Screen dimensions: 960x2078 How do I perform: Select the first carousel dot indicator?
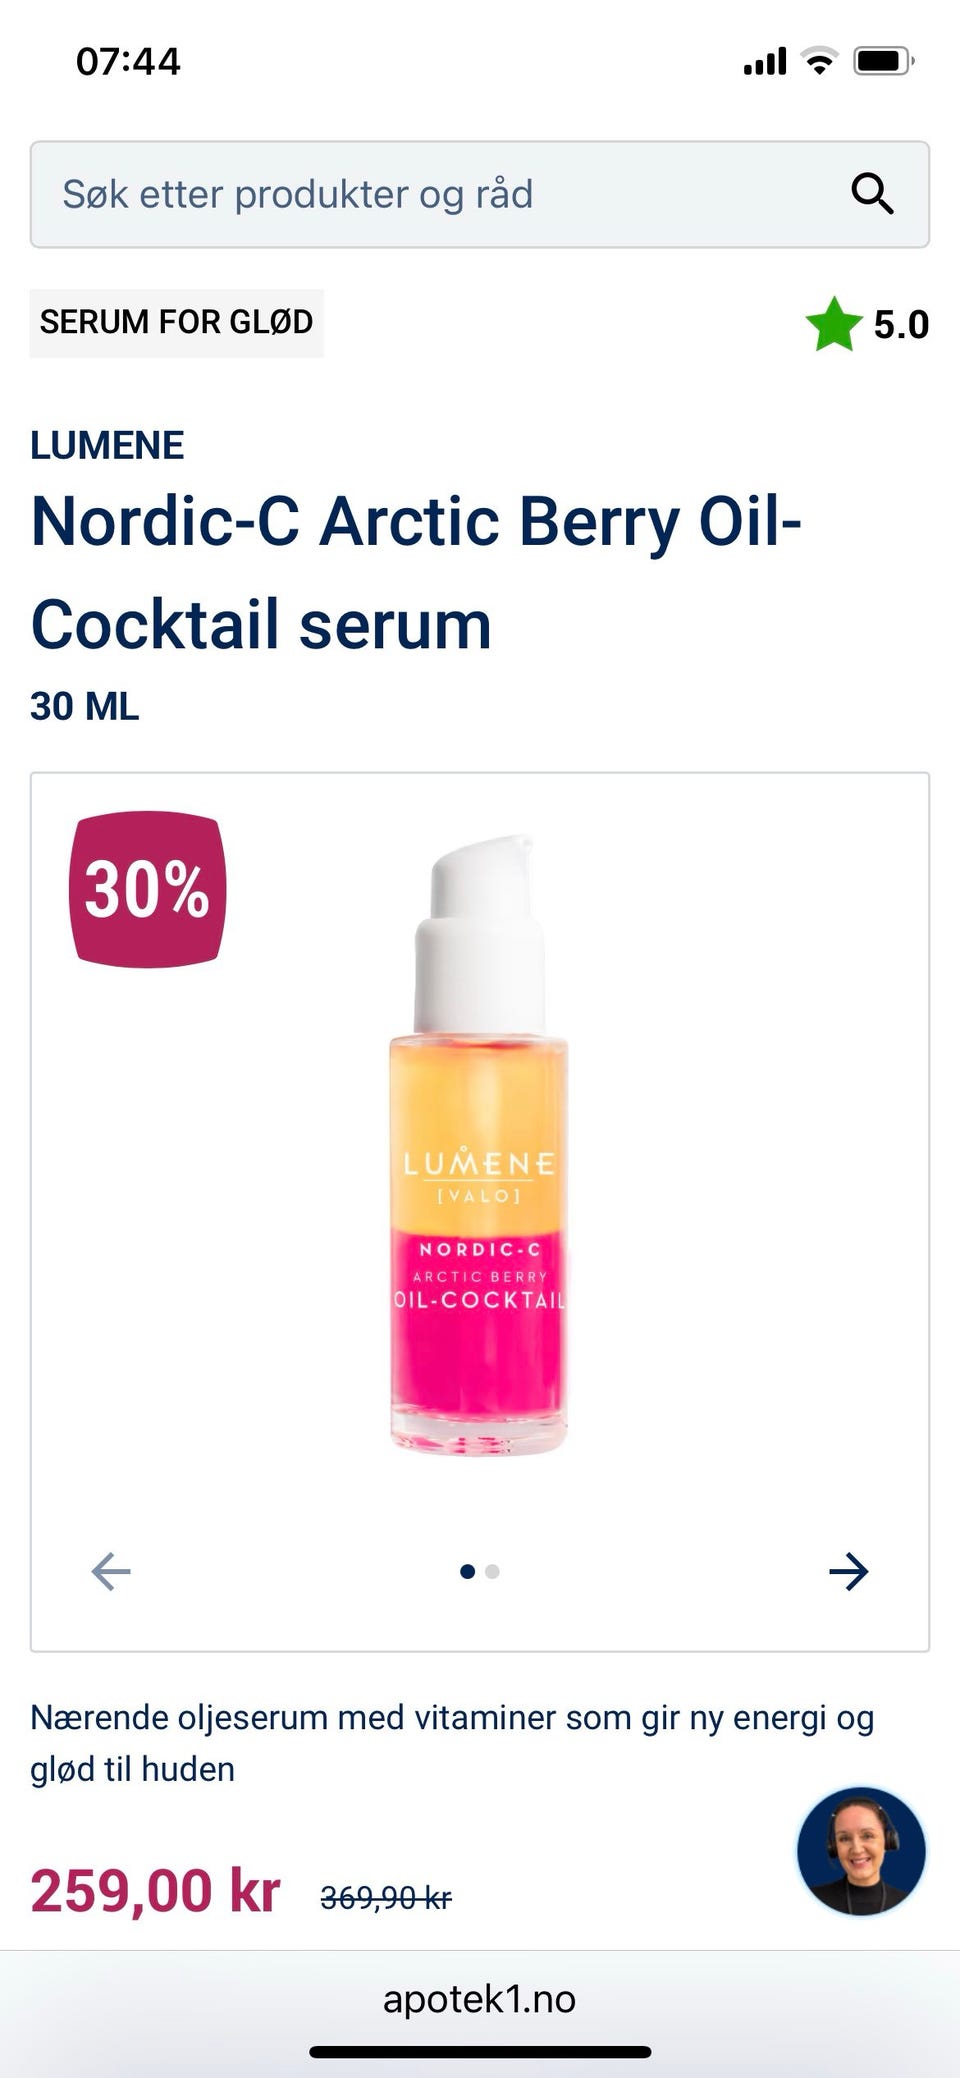click(467, 1571)
